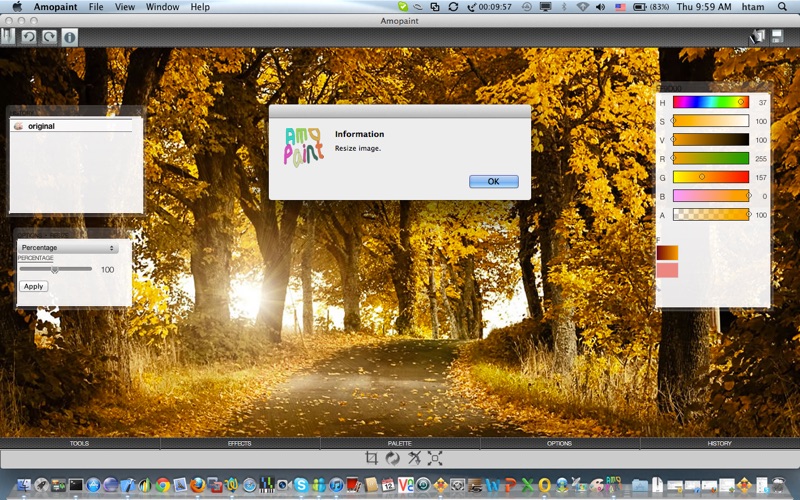Click the Undo arrow in the toolbar
The width and height of the screenshot is (800, 500).
click(x=29, y=37)
